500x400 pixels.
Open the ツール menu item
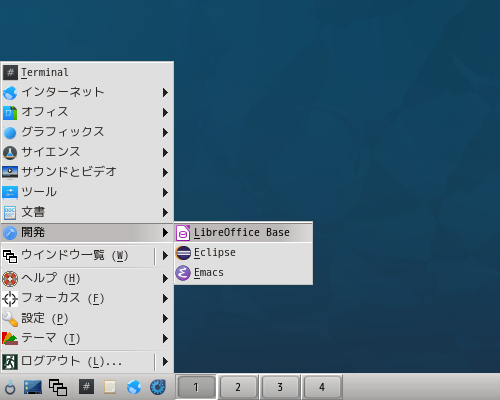click(87, 192)
